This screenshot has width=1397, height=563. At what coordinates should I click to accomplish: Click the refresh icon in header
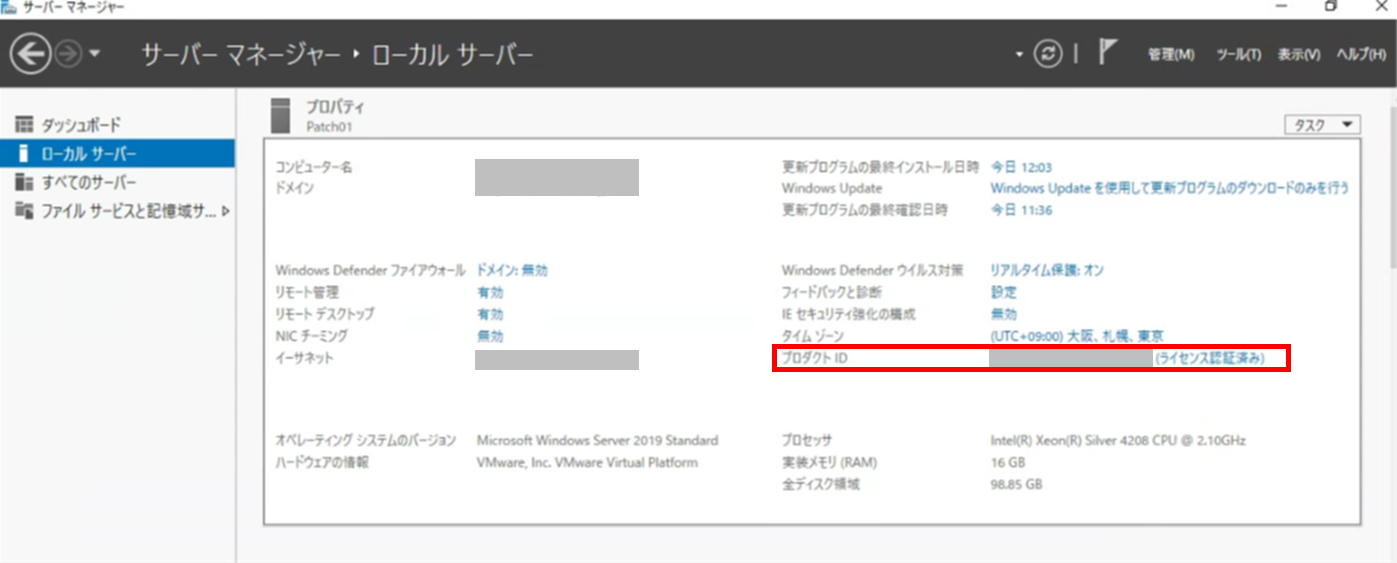click(1048, 54)
